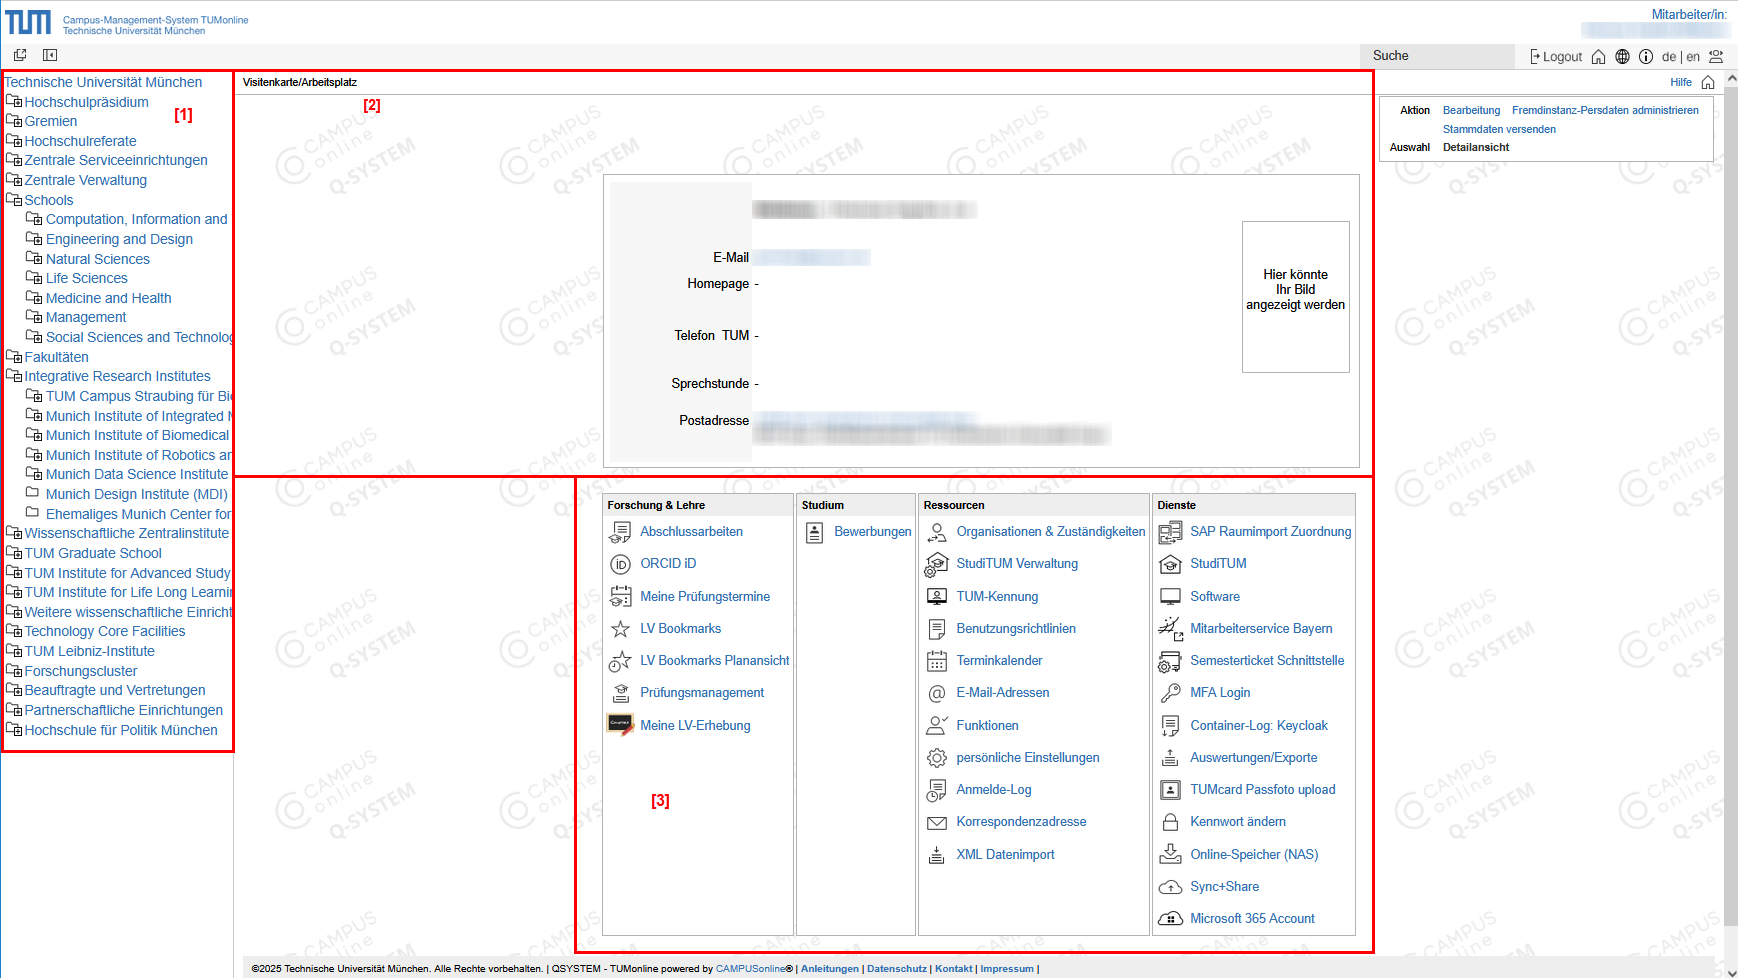Click the Sync+Share cloud icon
Image resolution: width=1738 pixels, height=978 pixels.
pyautogui.click(x=1170, y=887)
